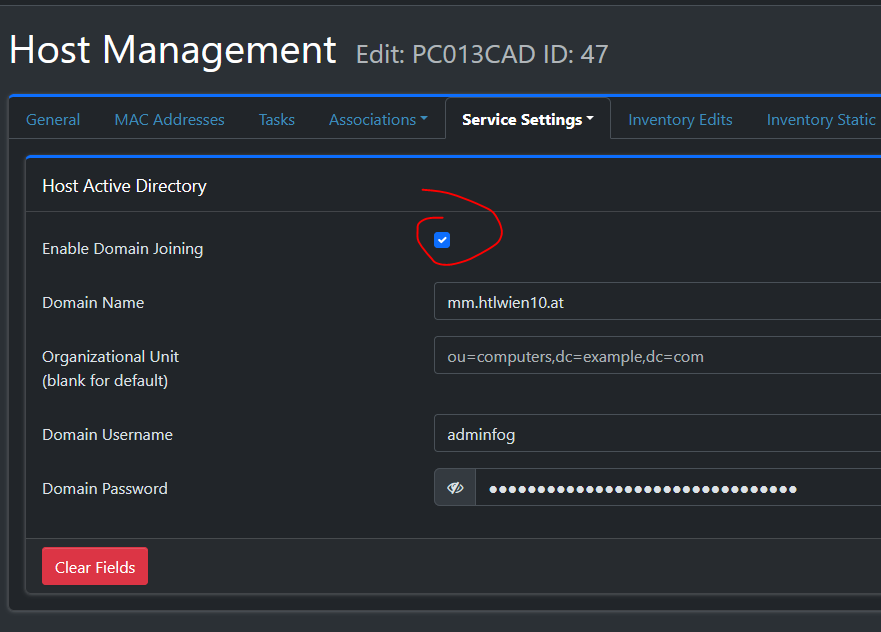Select the Domain Username field with adminfog

point(657,434)
